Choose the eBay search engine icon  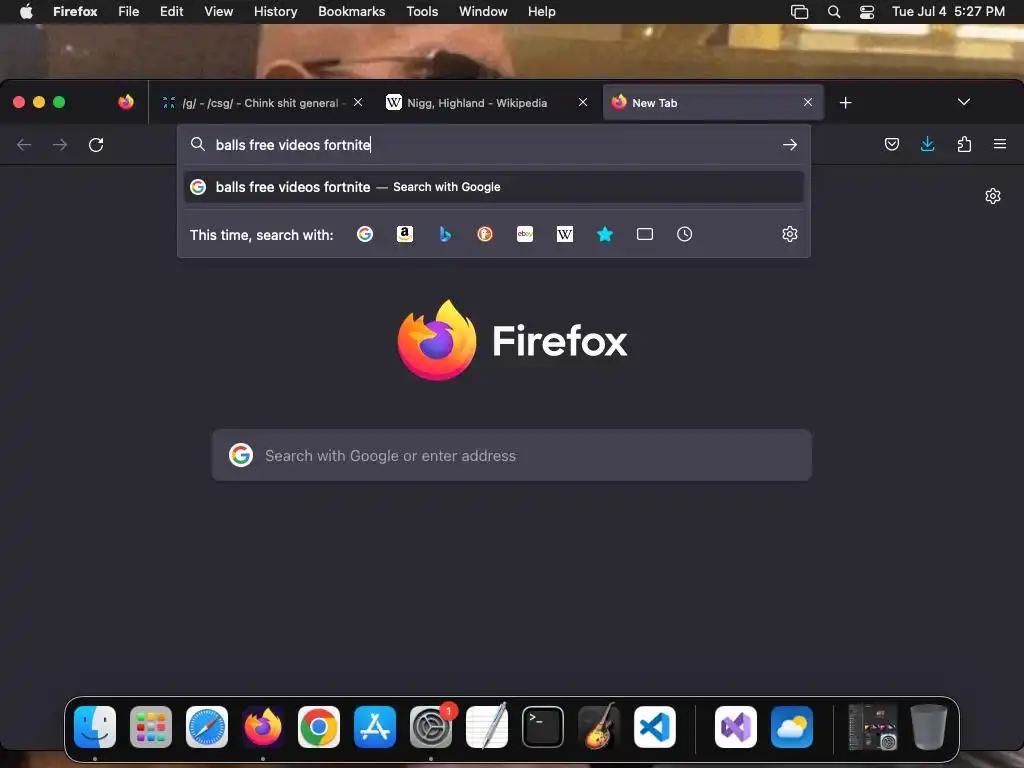point(525,234)
